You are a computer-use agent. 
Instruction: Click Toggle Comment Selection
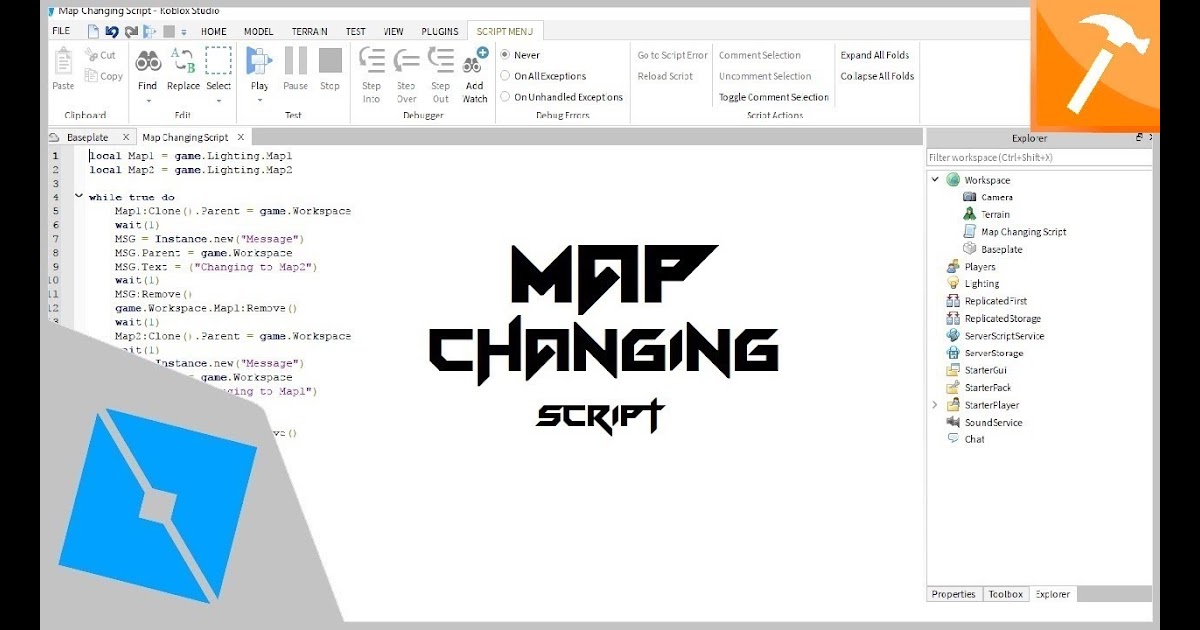tap(774, 97)
